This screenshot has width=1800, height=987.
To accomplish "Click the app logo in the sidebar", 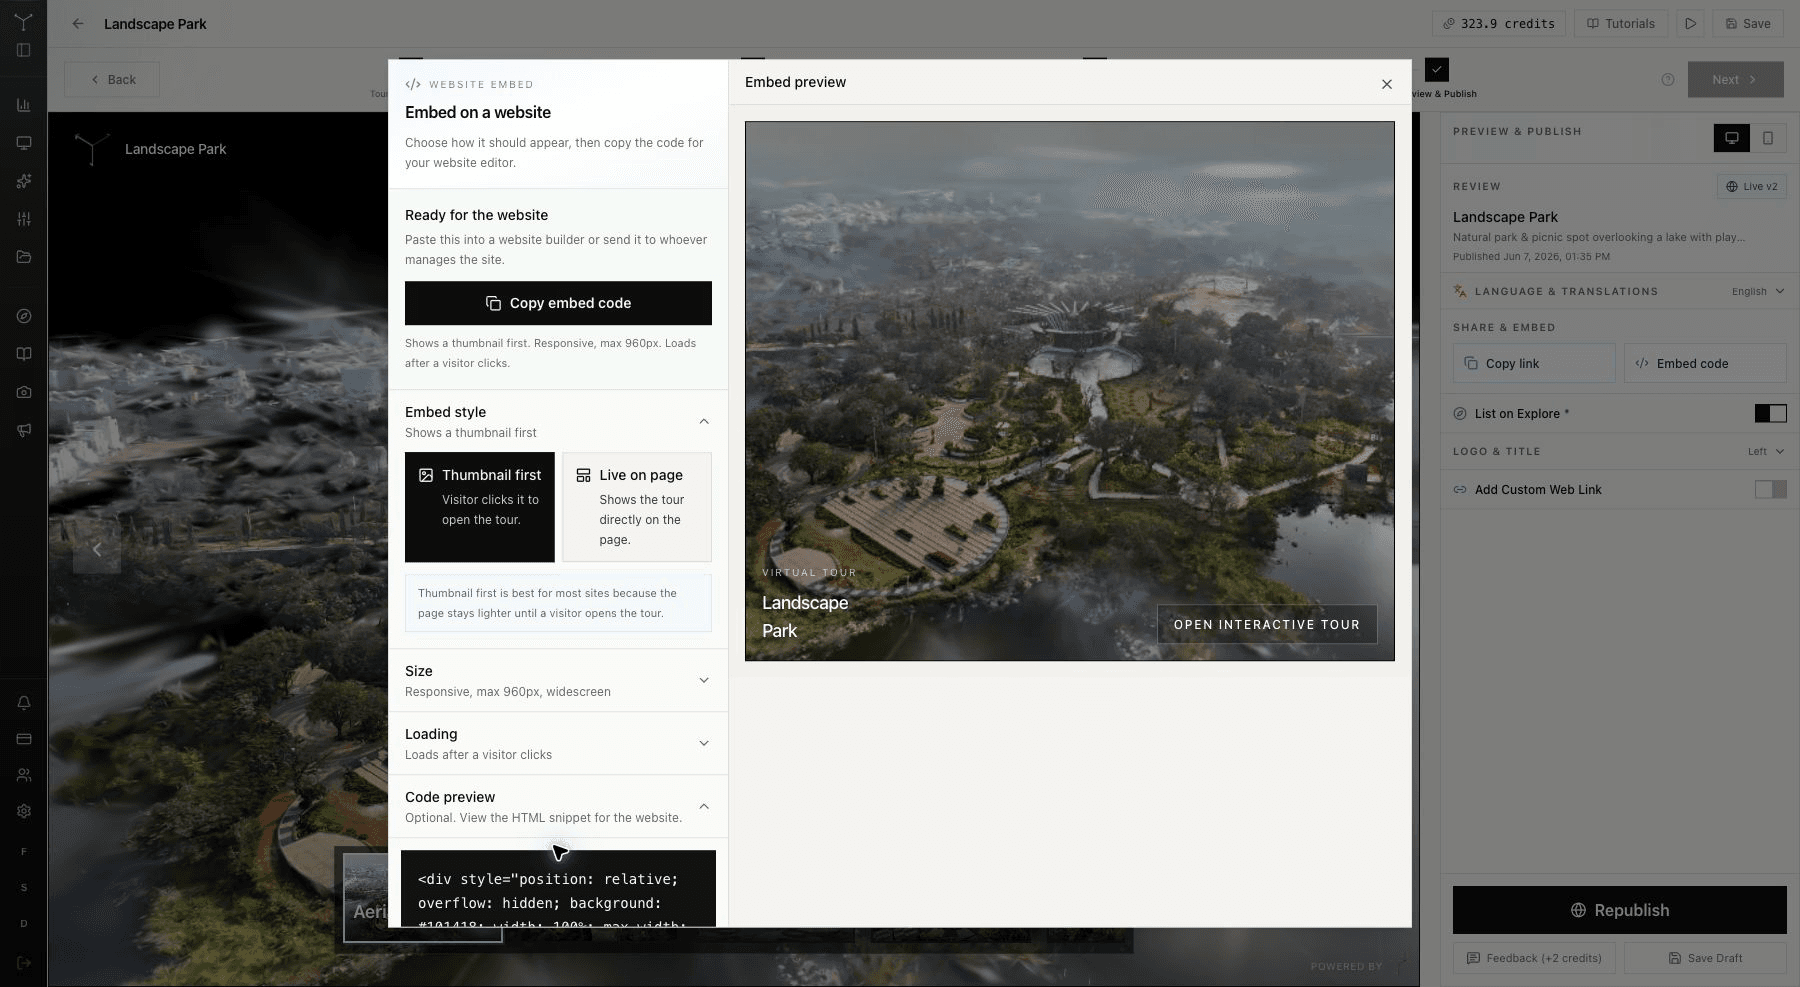I will click(x=23, y=21).
